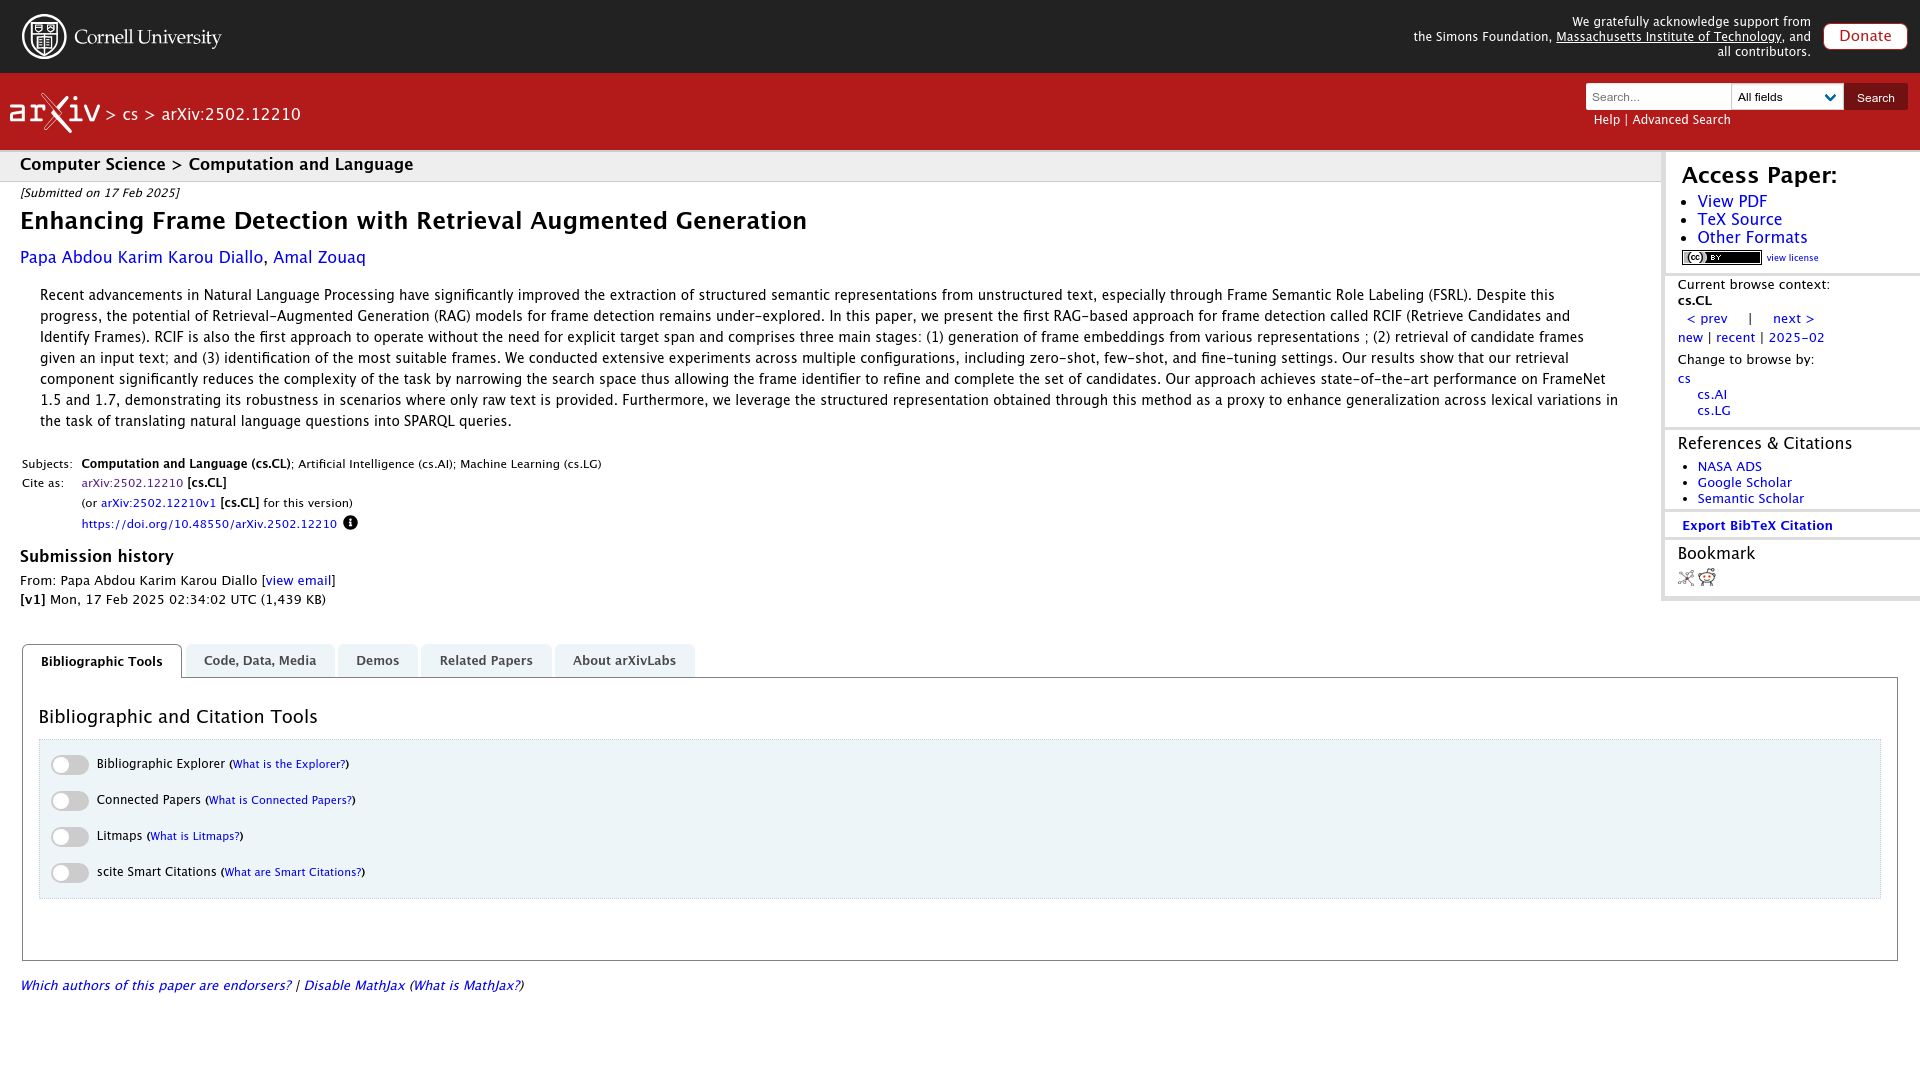Open Massachusetts Institute of Technology link
1920x1080 pixels.
(1668, 37)
